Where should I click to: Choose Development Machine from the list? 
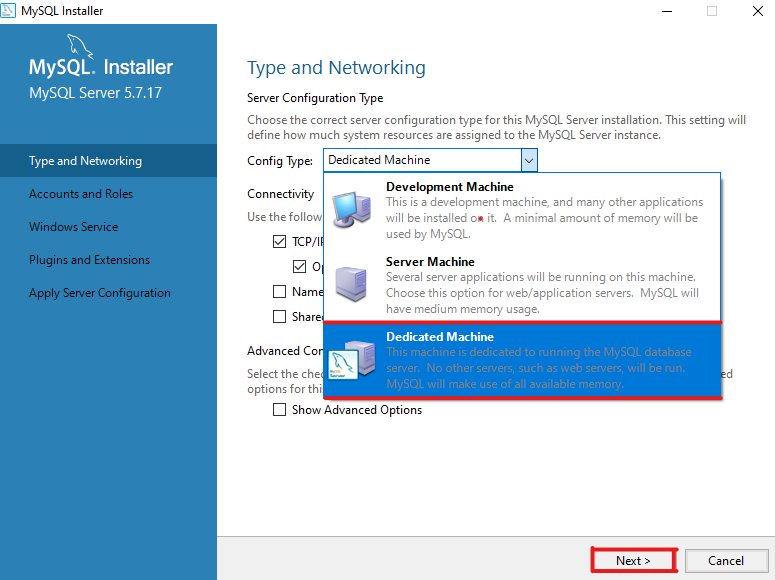(522, 210)
